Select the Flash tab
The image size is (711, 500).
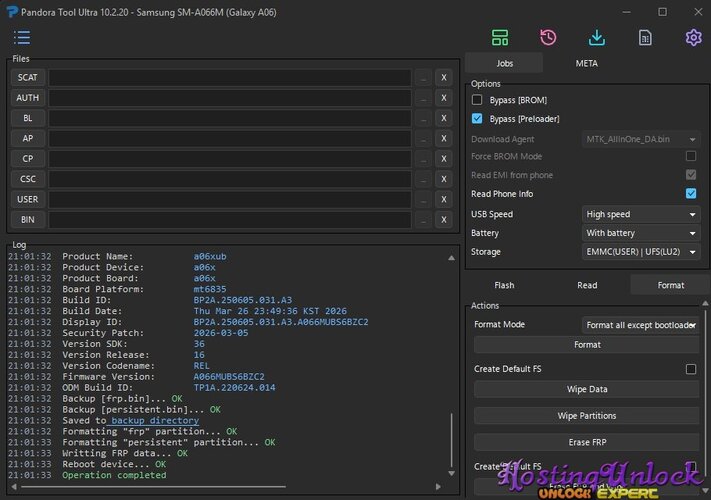tap(504, 285)
